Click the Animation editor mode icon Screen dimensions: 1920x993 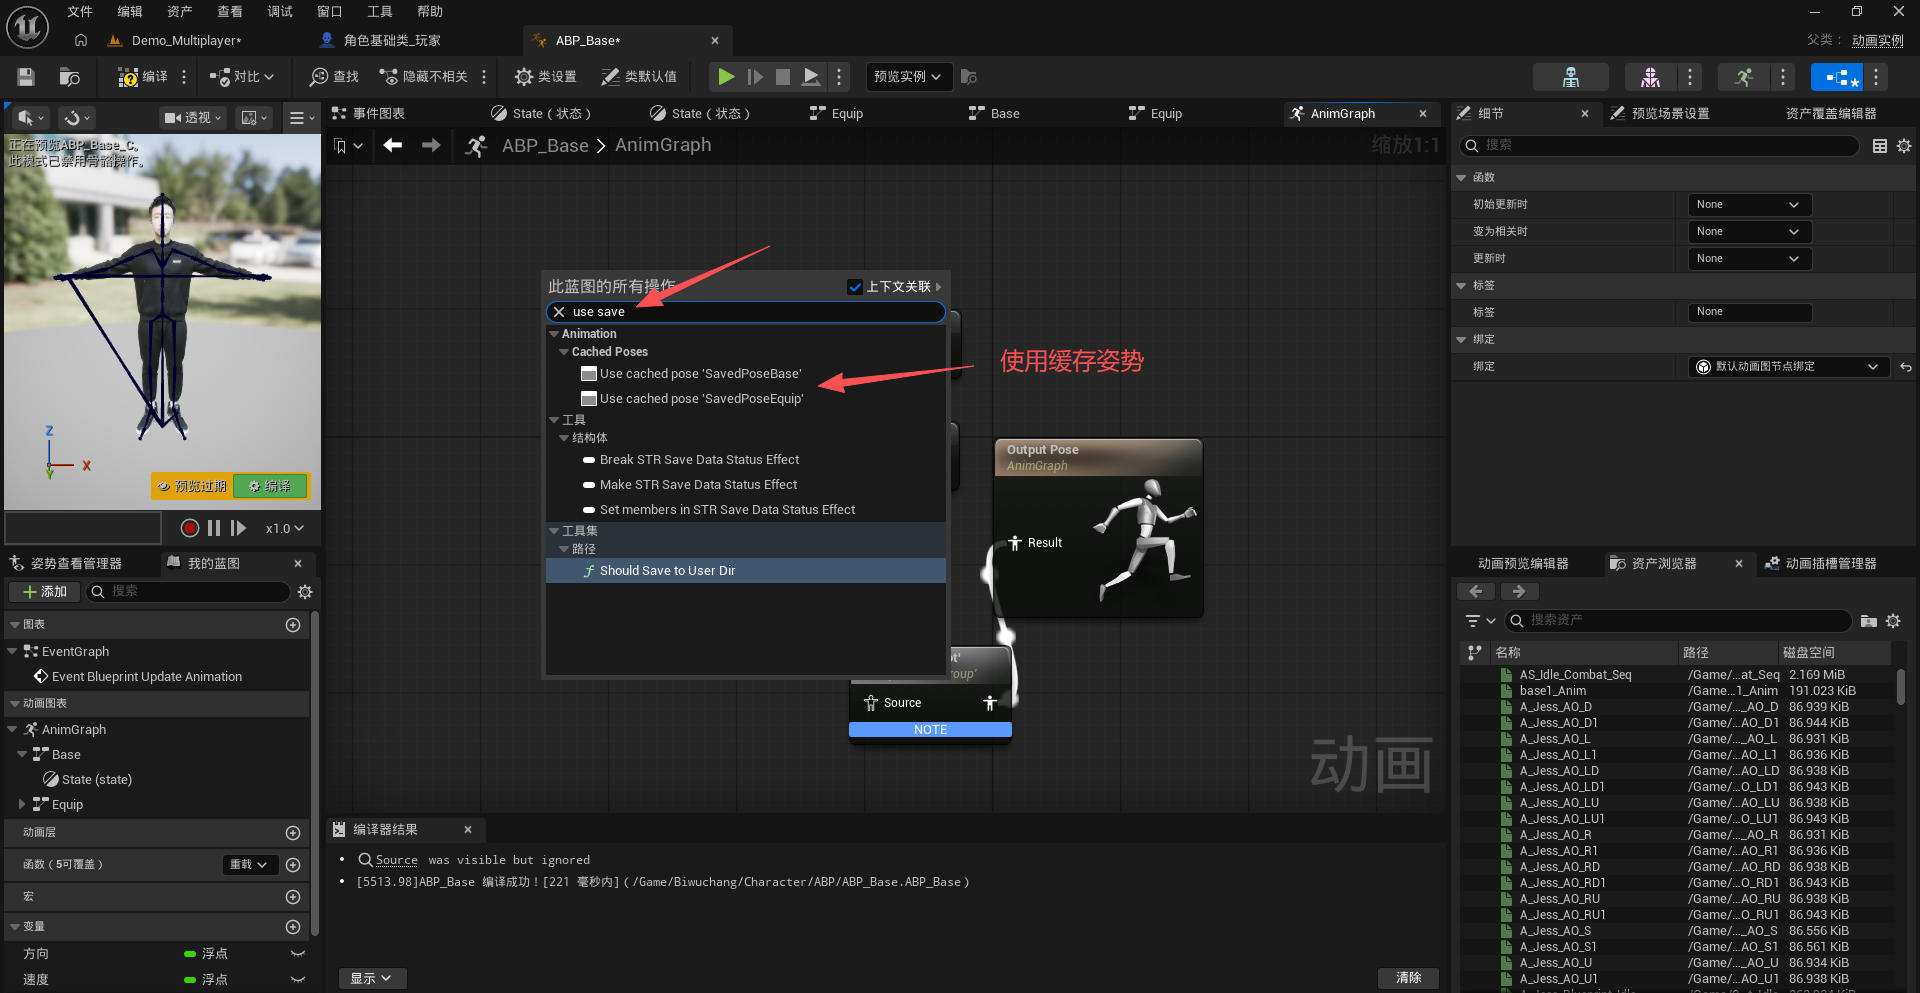click(x=1743, y=77)
